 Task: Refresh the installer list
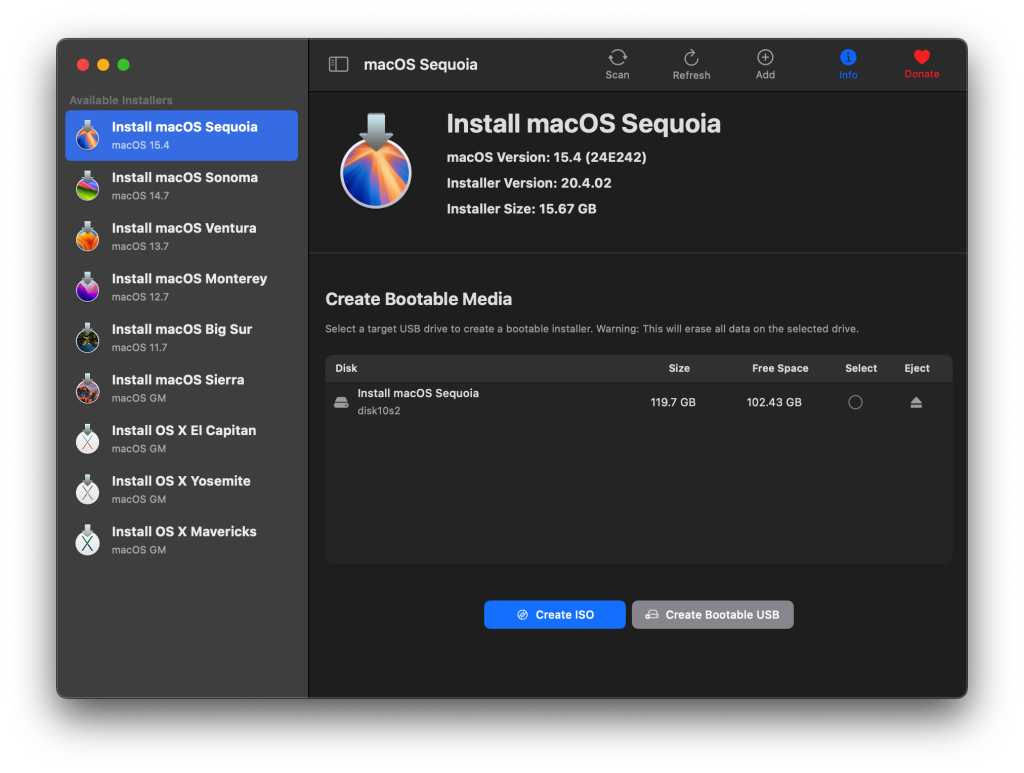point(691,64)
